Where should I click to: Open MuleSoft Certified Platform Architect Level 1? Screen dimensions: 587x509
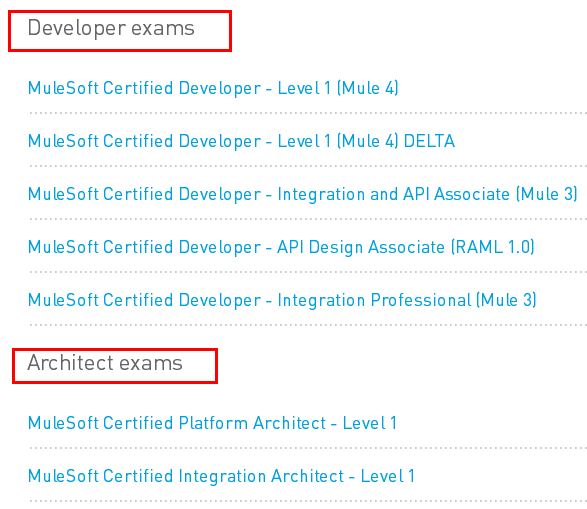(x=212, y=423)
